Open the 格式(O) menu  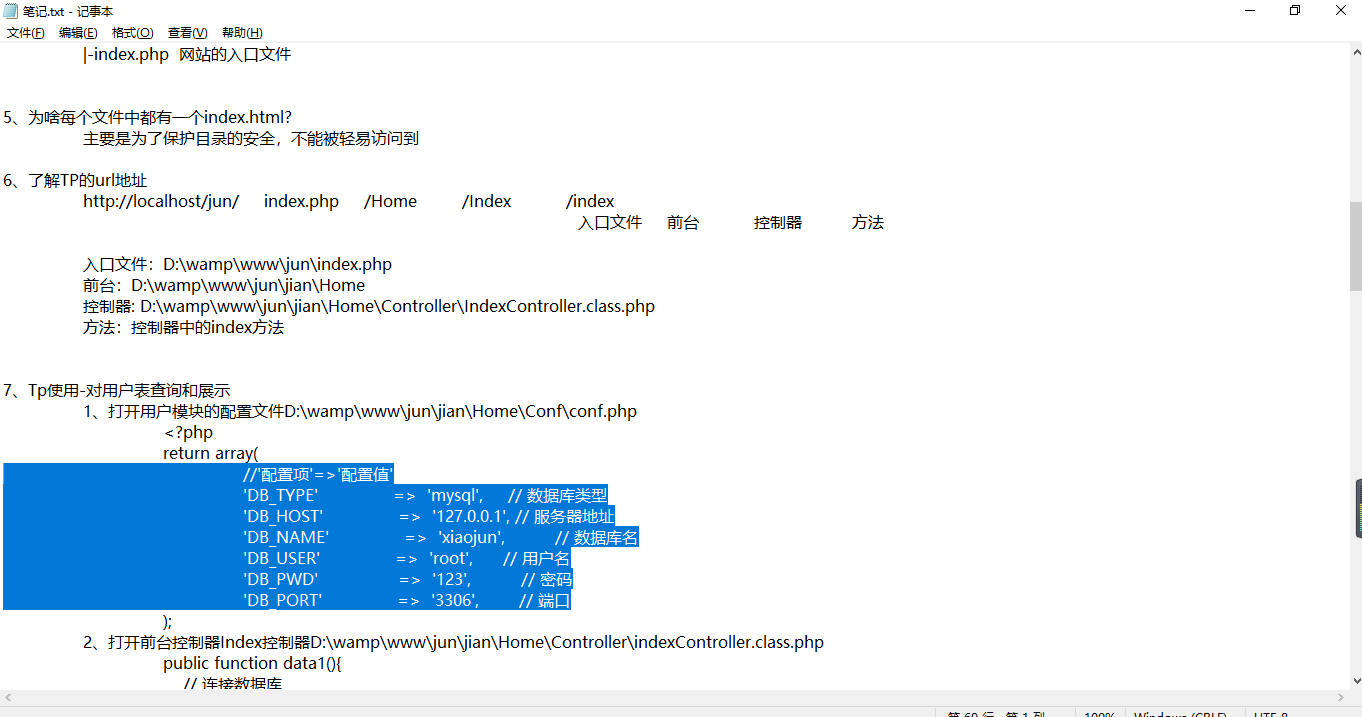(132, 33)
